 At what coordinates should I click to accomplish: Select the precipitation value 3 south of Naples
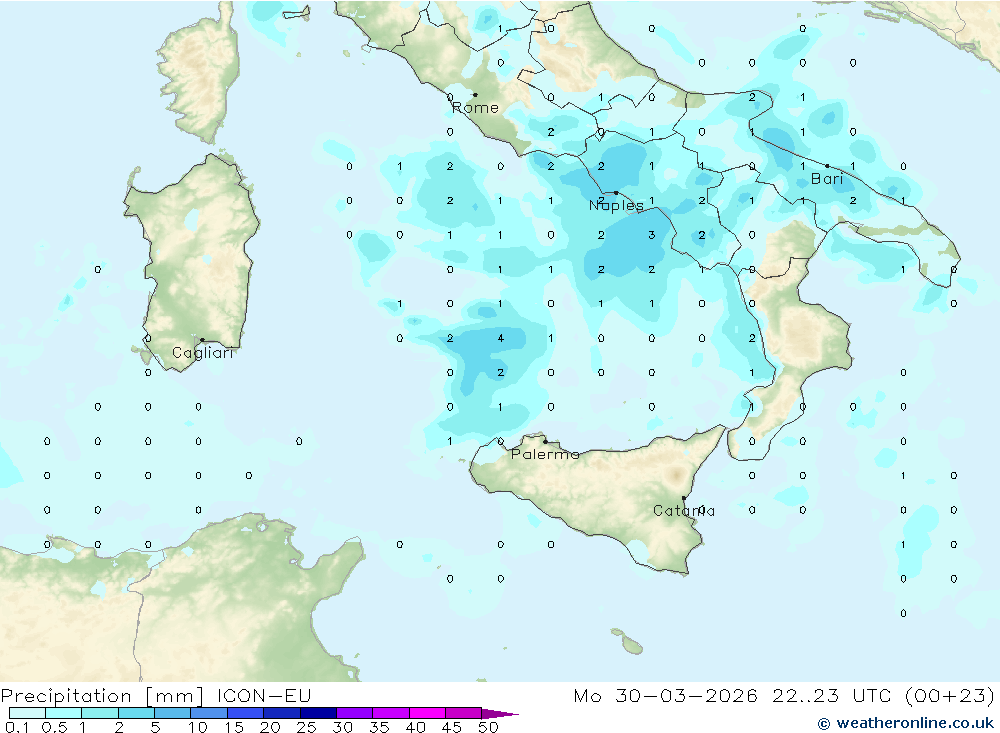point(652,235)
